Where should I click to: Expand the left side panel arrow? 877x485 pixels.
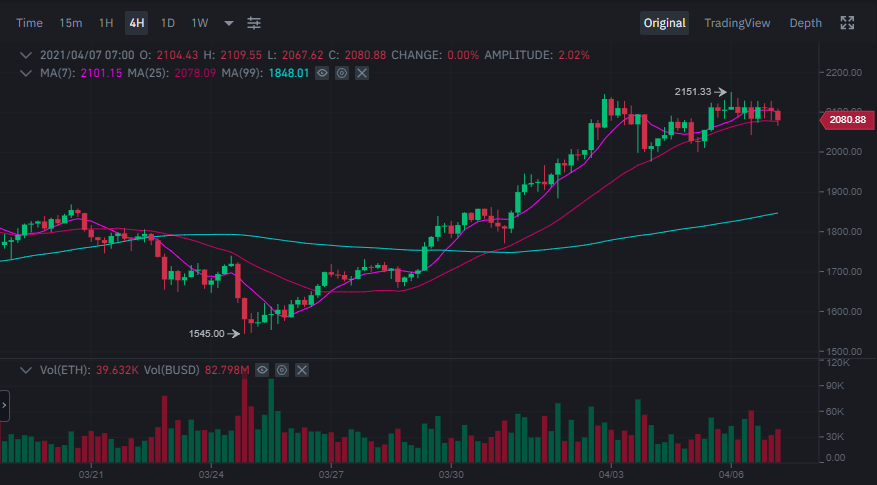click(4, 406)
